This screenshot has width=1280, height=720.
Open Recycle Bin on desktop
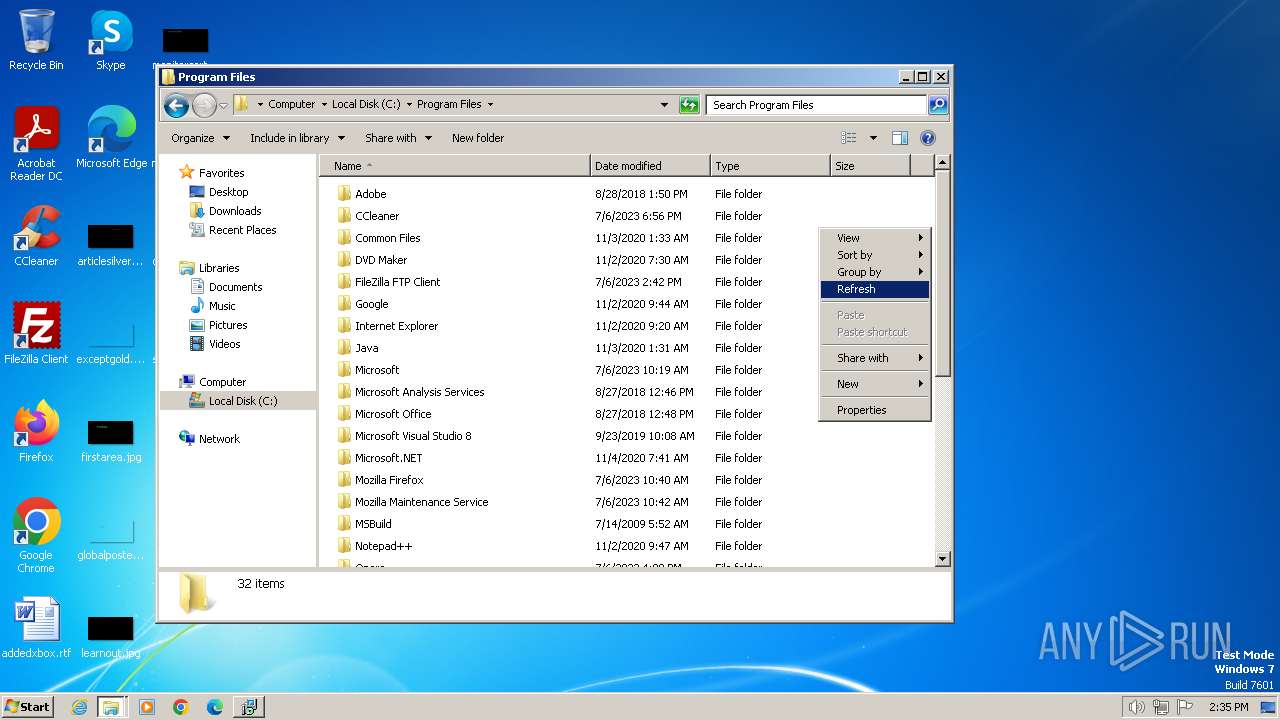coord(36,40)
